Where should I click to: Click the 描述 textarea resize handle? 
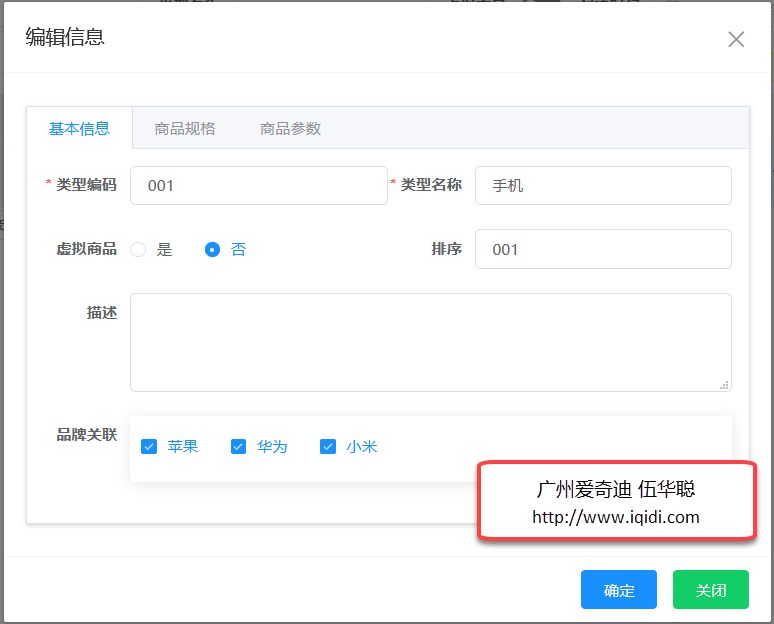coord(725,385)
